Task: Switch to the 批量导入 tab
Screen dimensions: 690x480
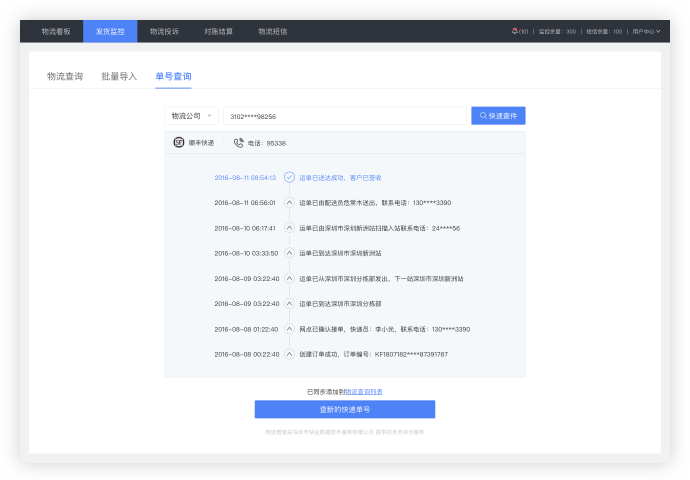Action: pyautogui.click(x=119, y=76)
